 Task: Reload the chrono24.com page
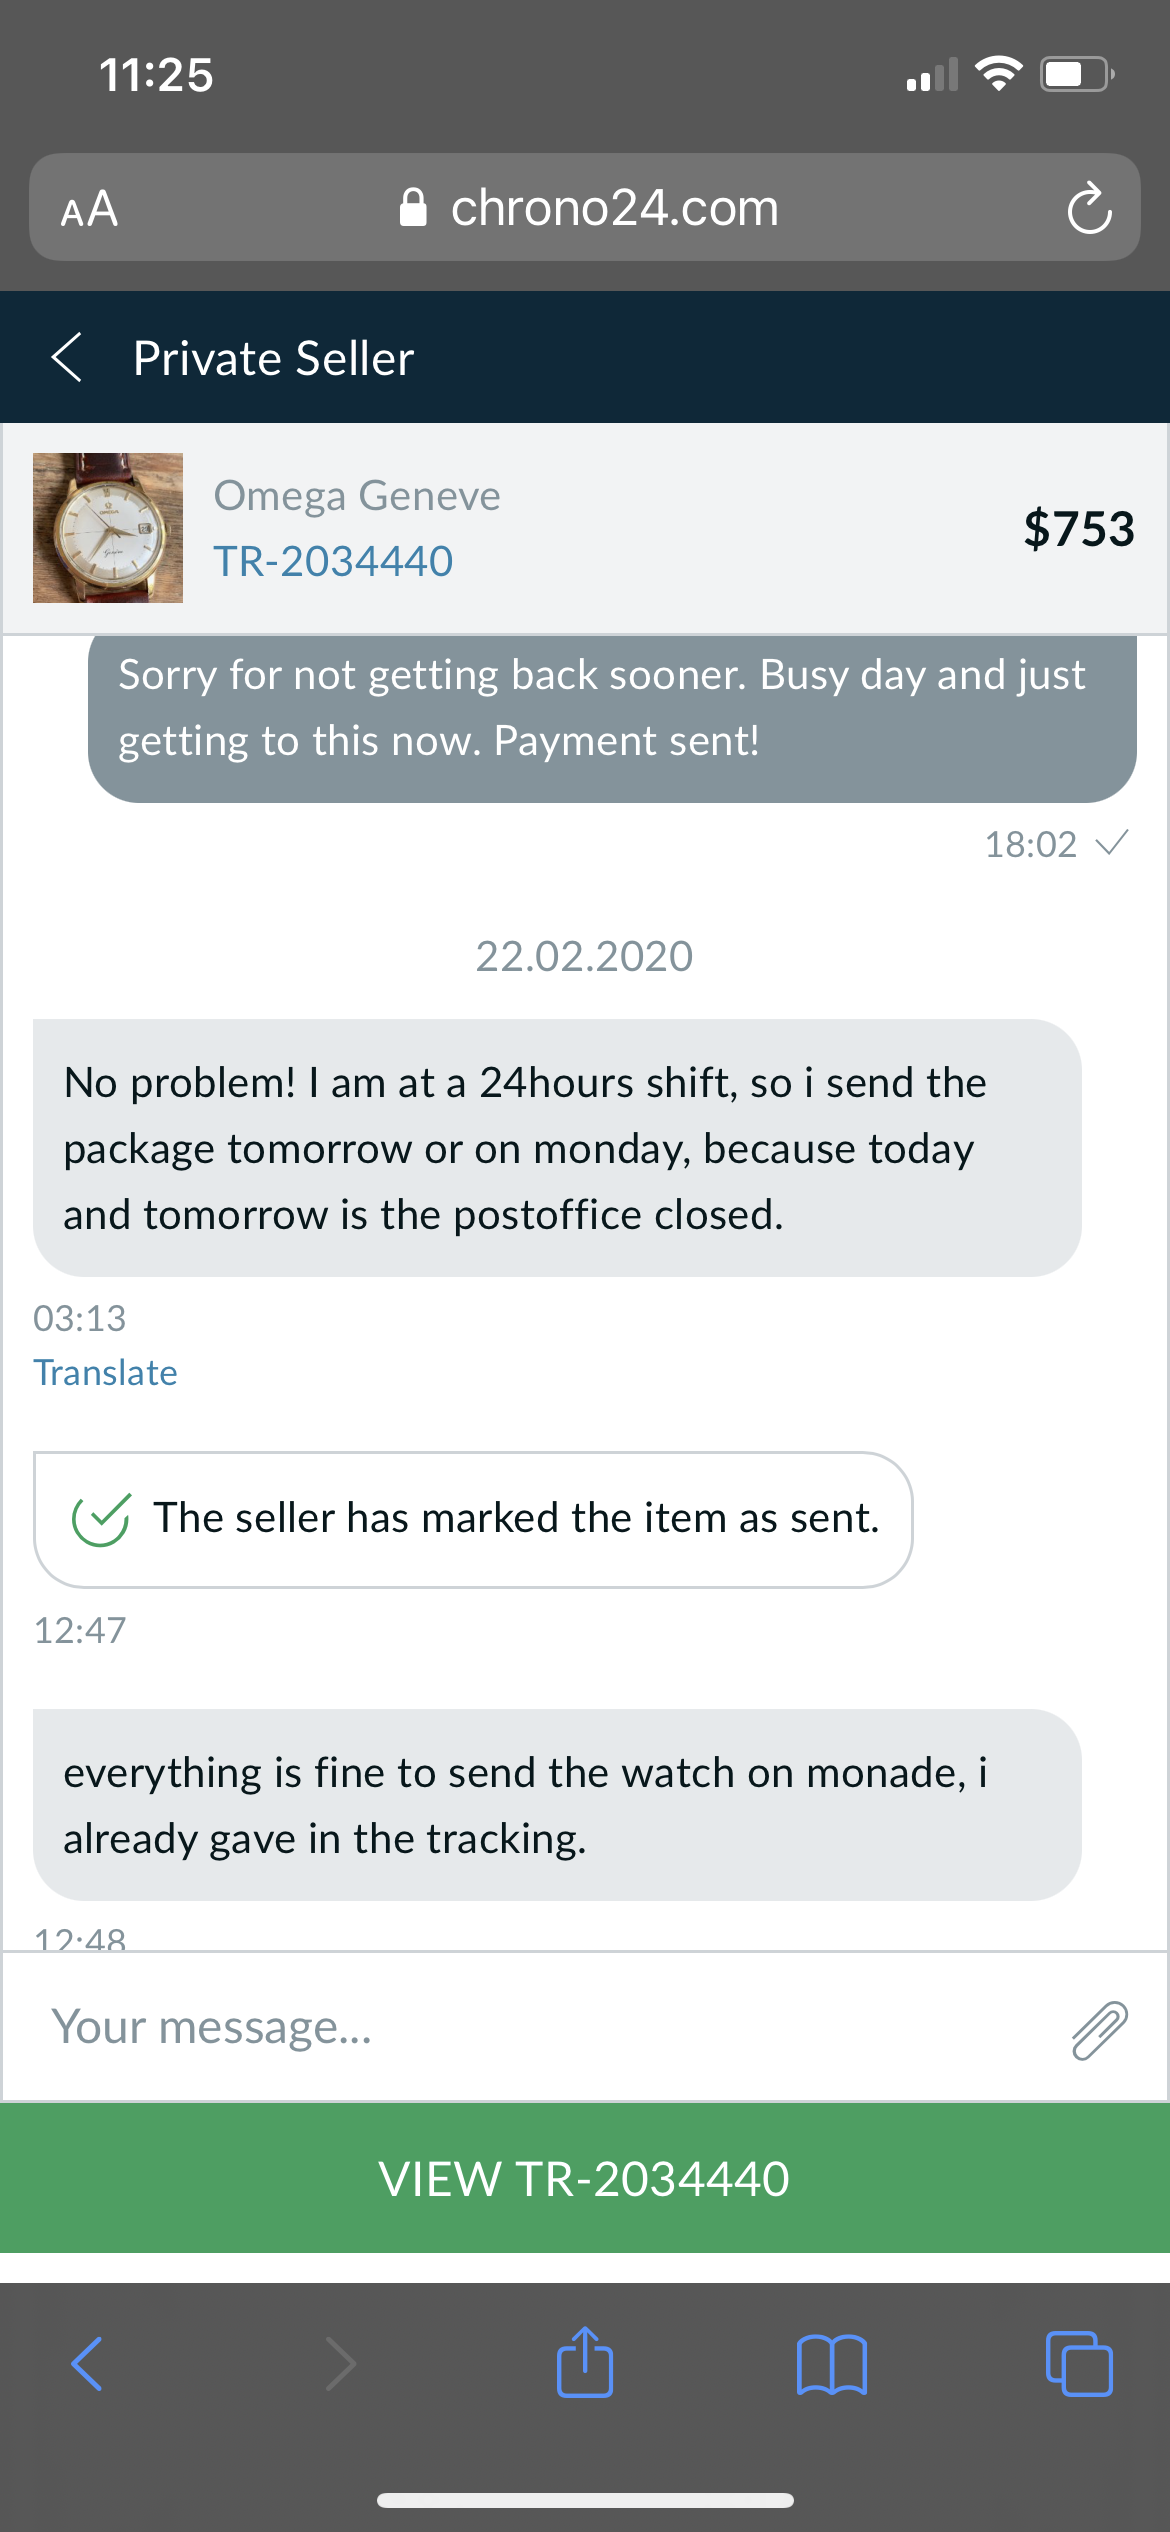point(1088,208)
